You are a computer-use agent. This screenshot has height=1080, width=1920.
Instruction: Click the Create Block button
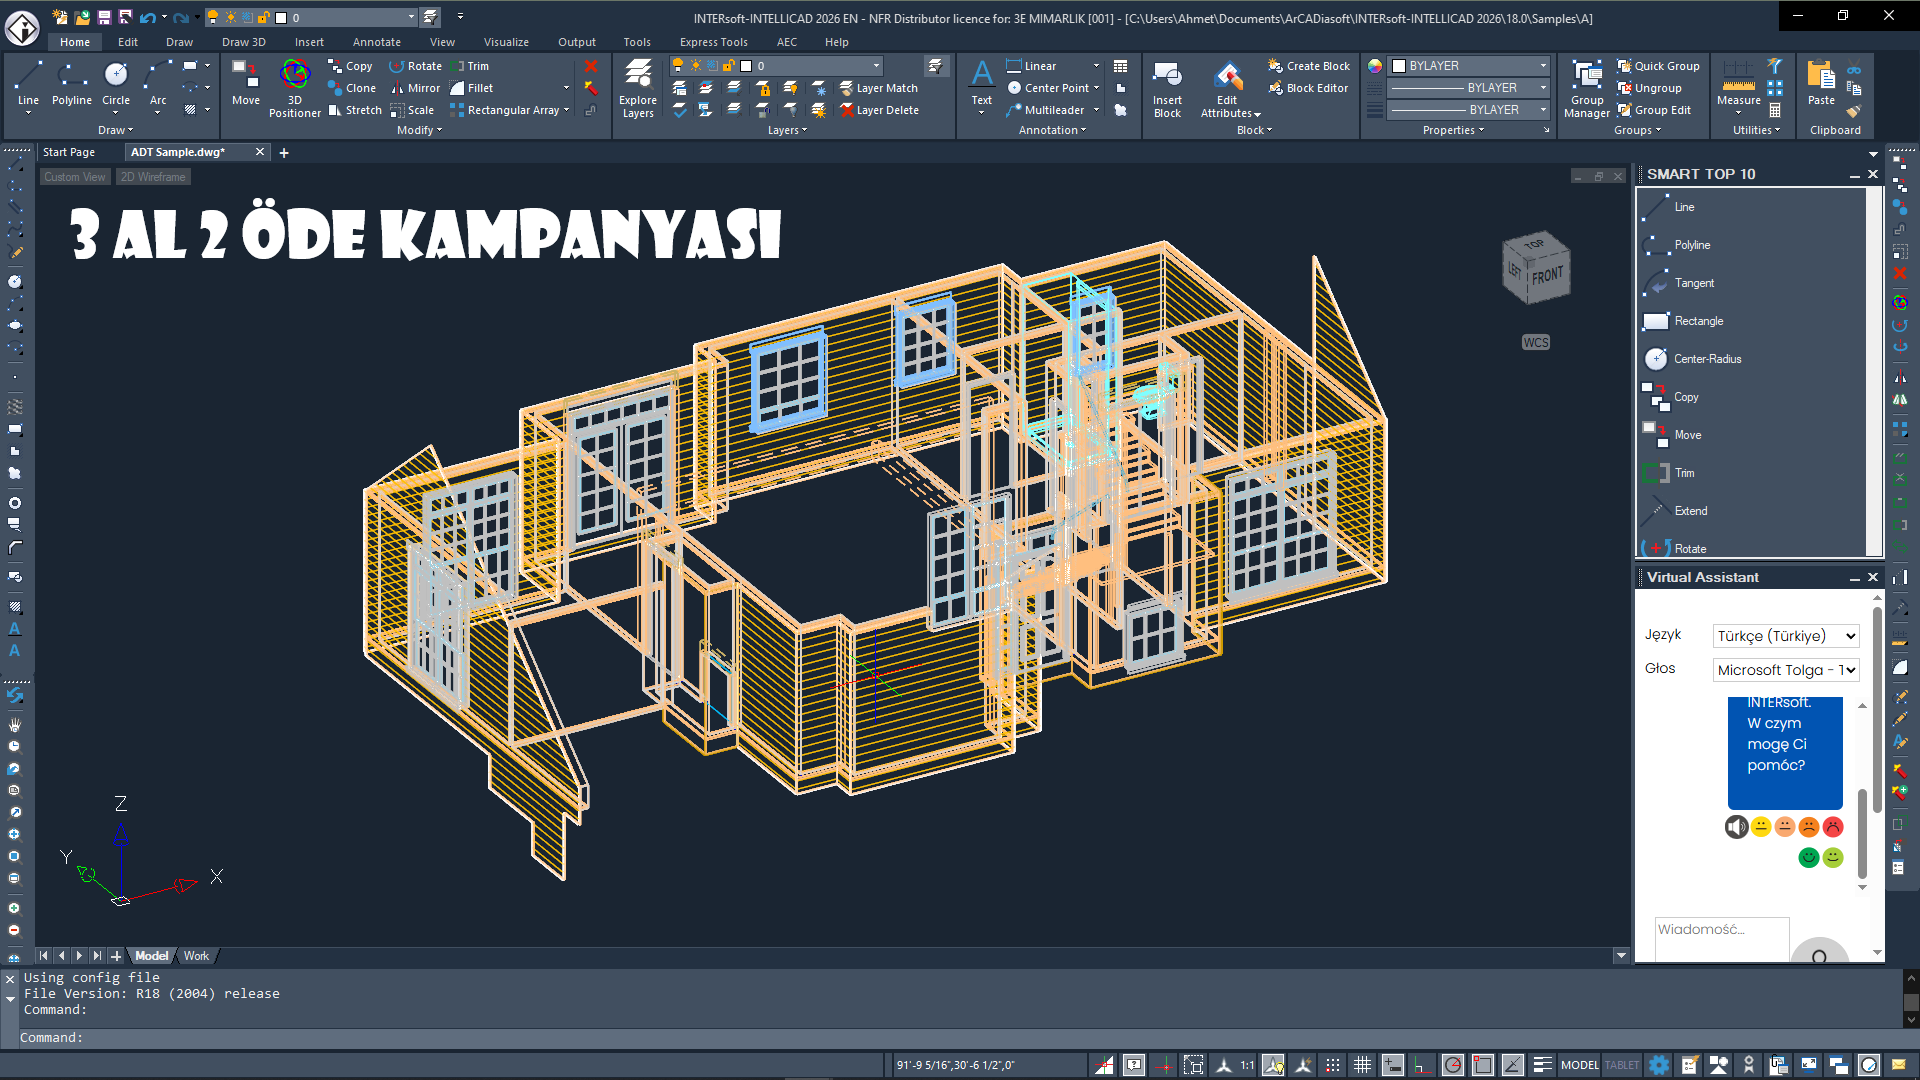(1309, 66)
